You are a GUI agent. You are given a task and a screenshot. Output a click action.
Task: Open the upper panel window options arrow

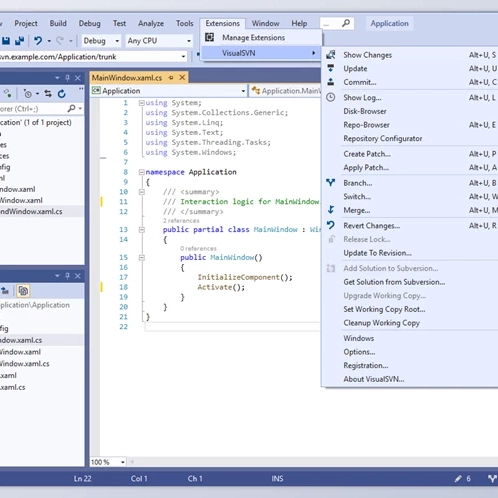click(x=57, y=78)
